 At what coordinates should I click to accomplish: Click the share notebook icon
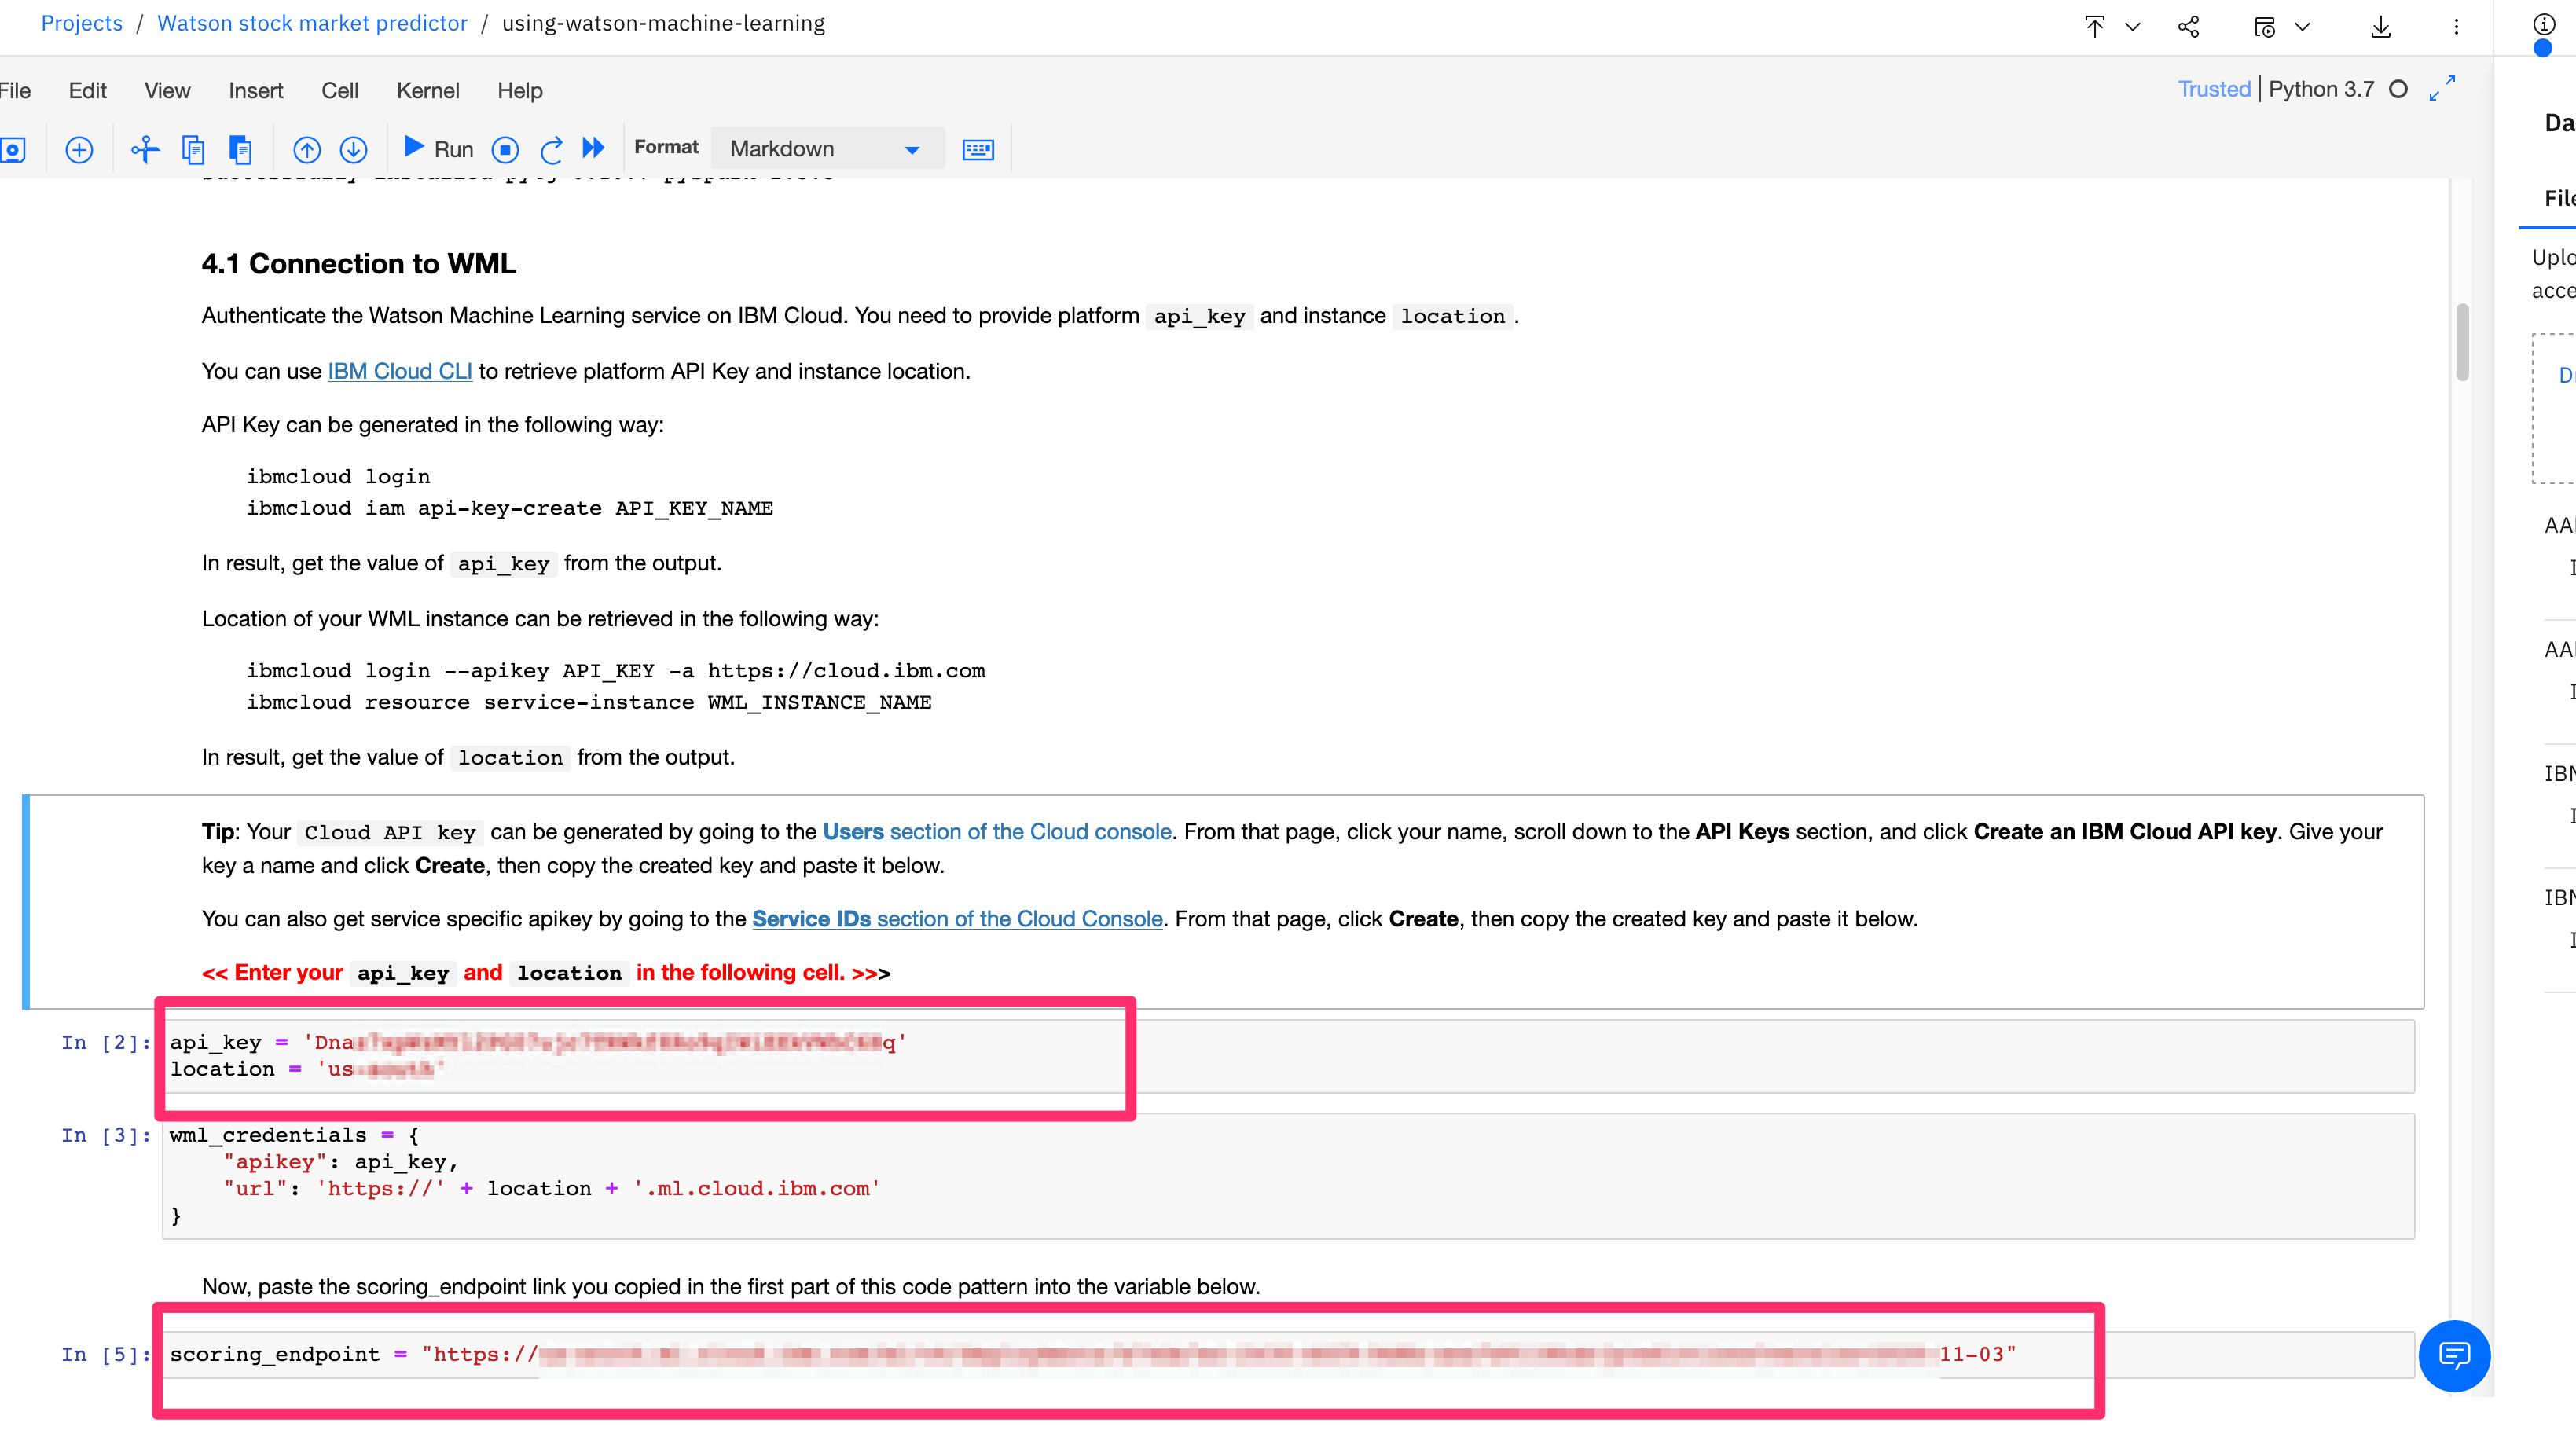(x=2188, y=27)
